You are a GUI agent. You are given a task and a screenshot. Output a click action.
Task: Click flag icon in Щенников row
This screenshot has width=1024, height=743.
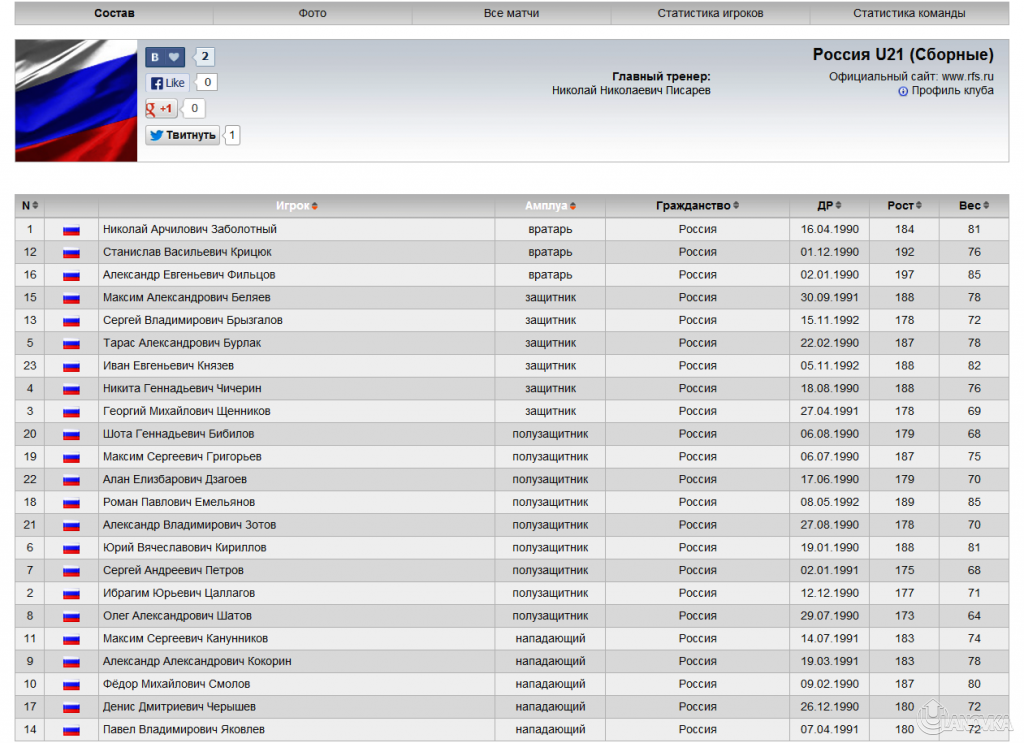click(71, 412)
